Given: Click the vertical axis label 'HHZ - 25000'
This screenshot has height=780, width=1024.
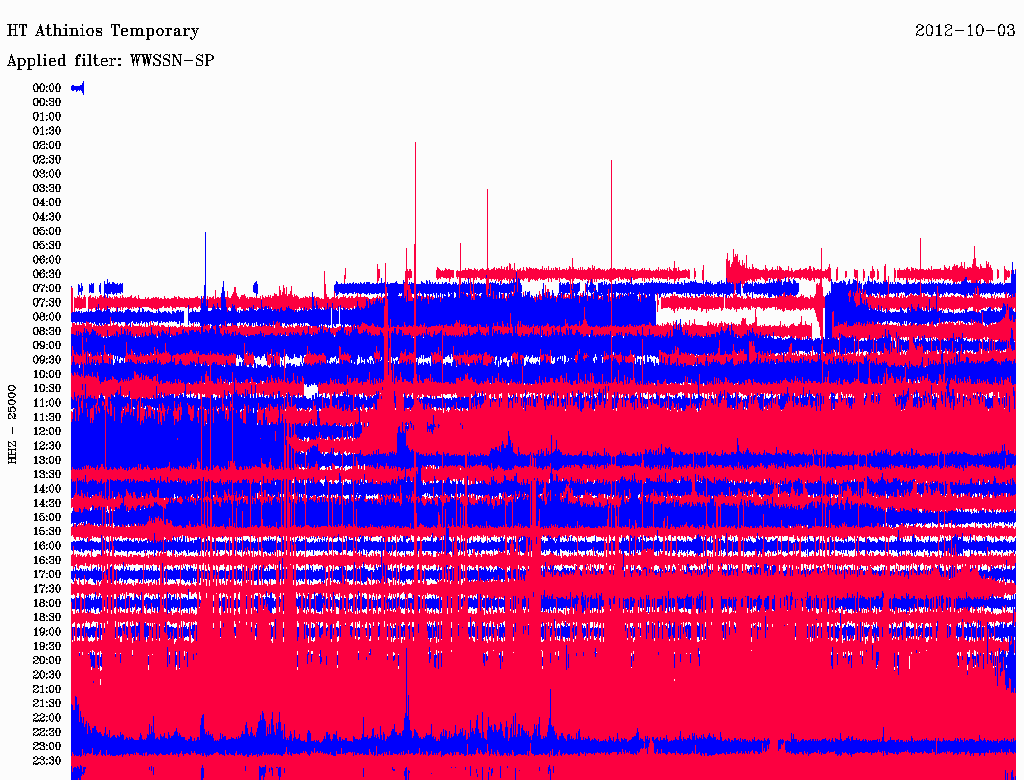Looking at the screenshot, I should click(12, 424).
